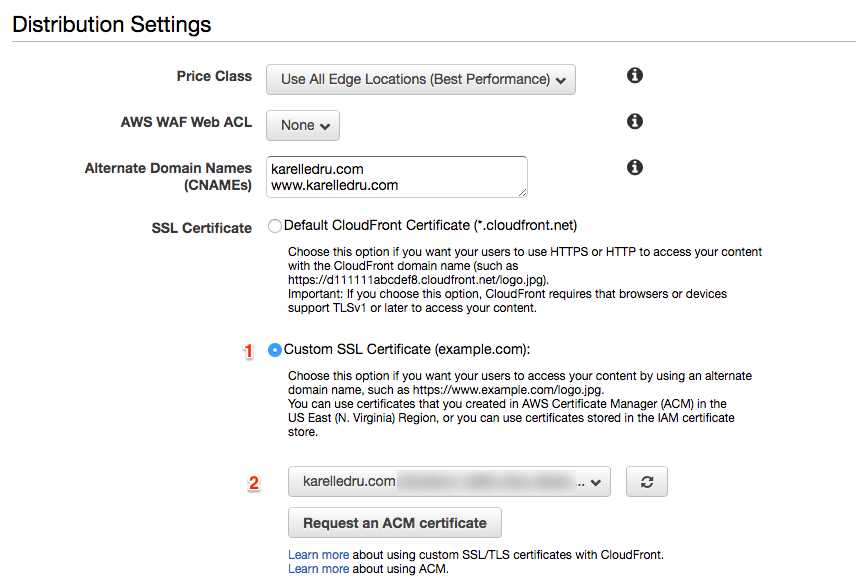Viewport: 856px width, 588px height.
Task: Click inside the CNAMEs text field
Action: [396, 177]
